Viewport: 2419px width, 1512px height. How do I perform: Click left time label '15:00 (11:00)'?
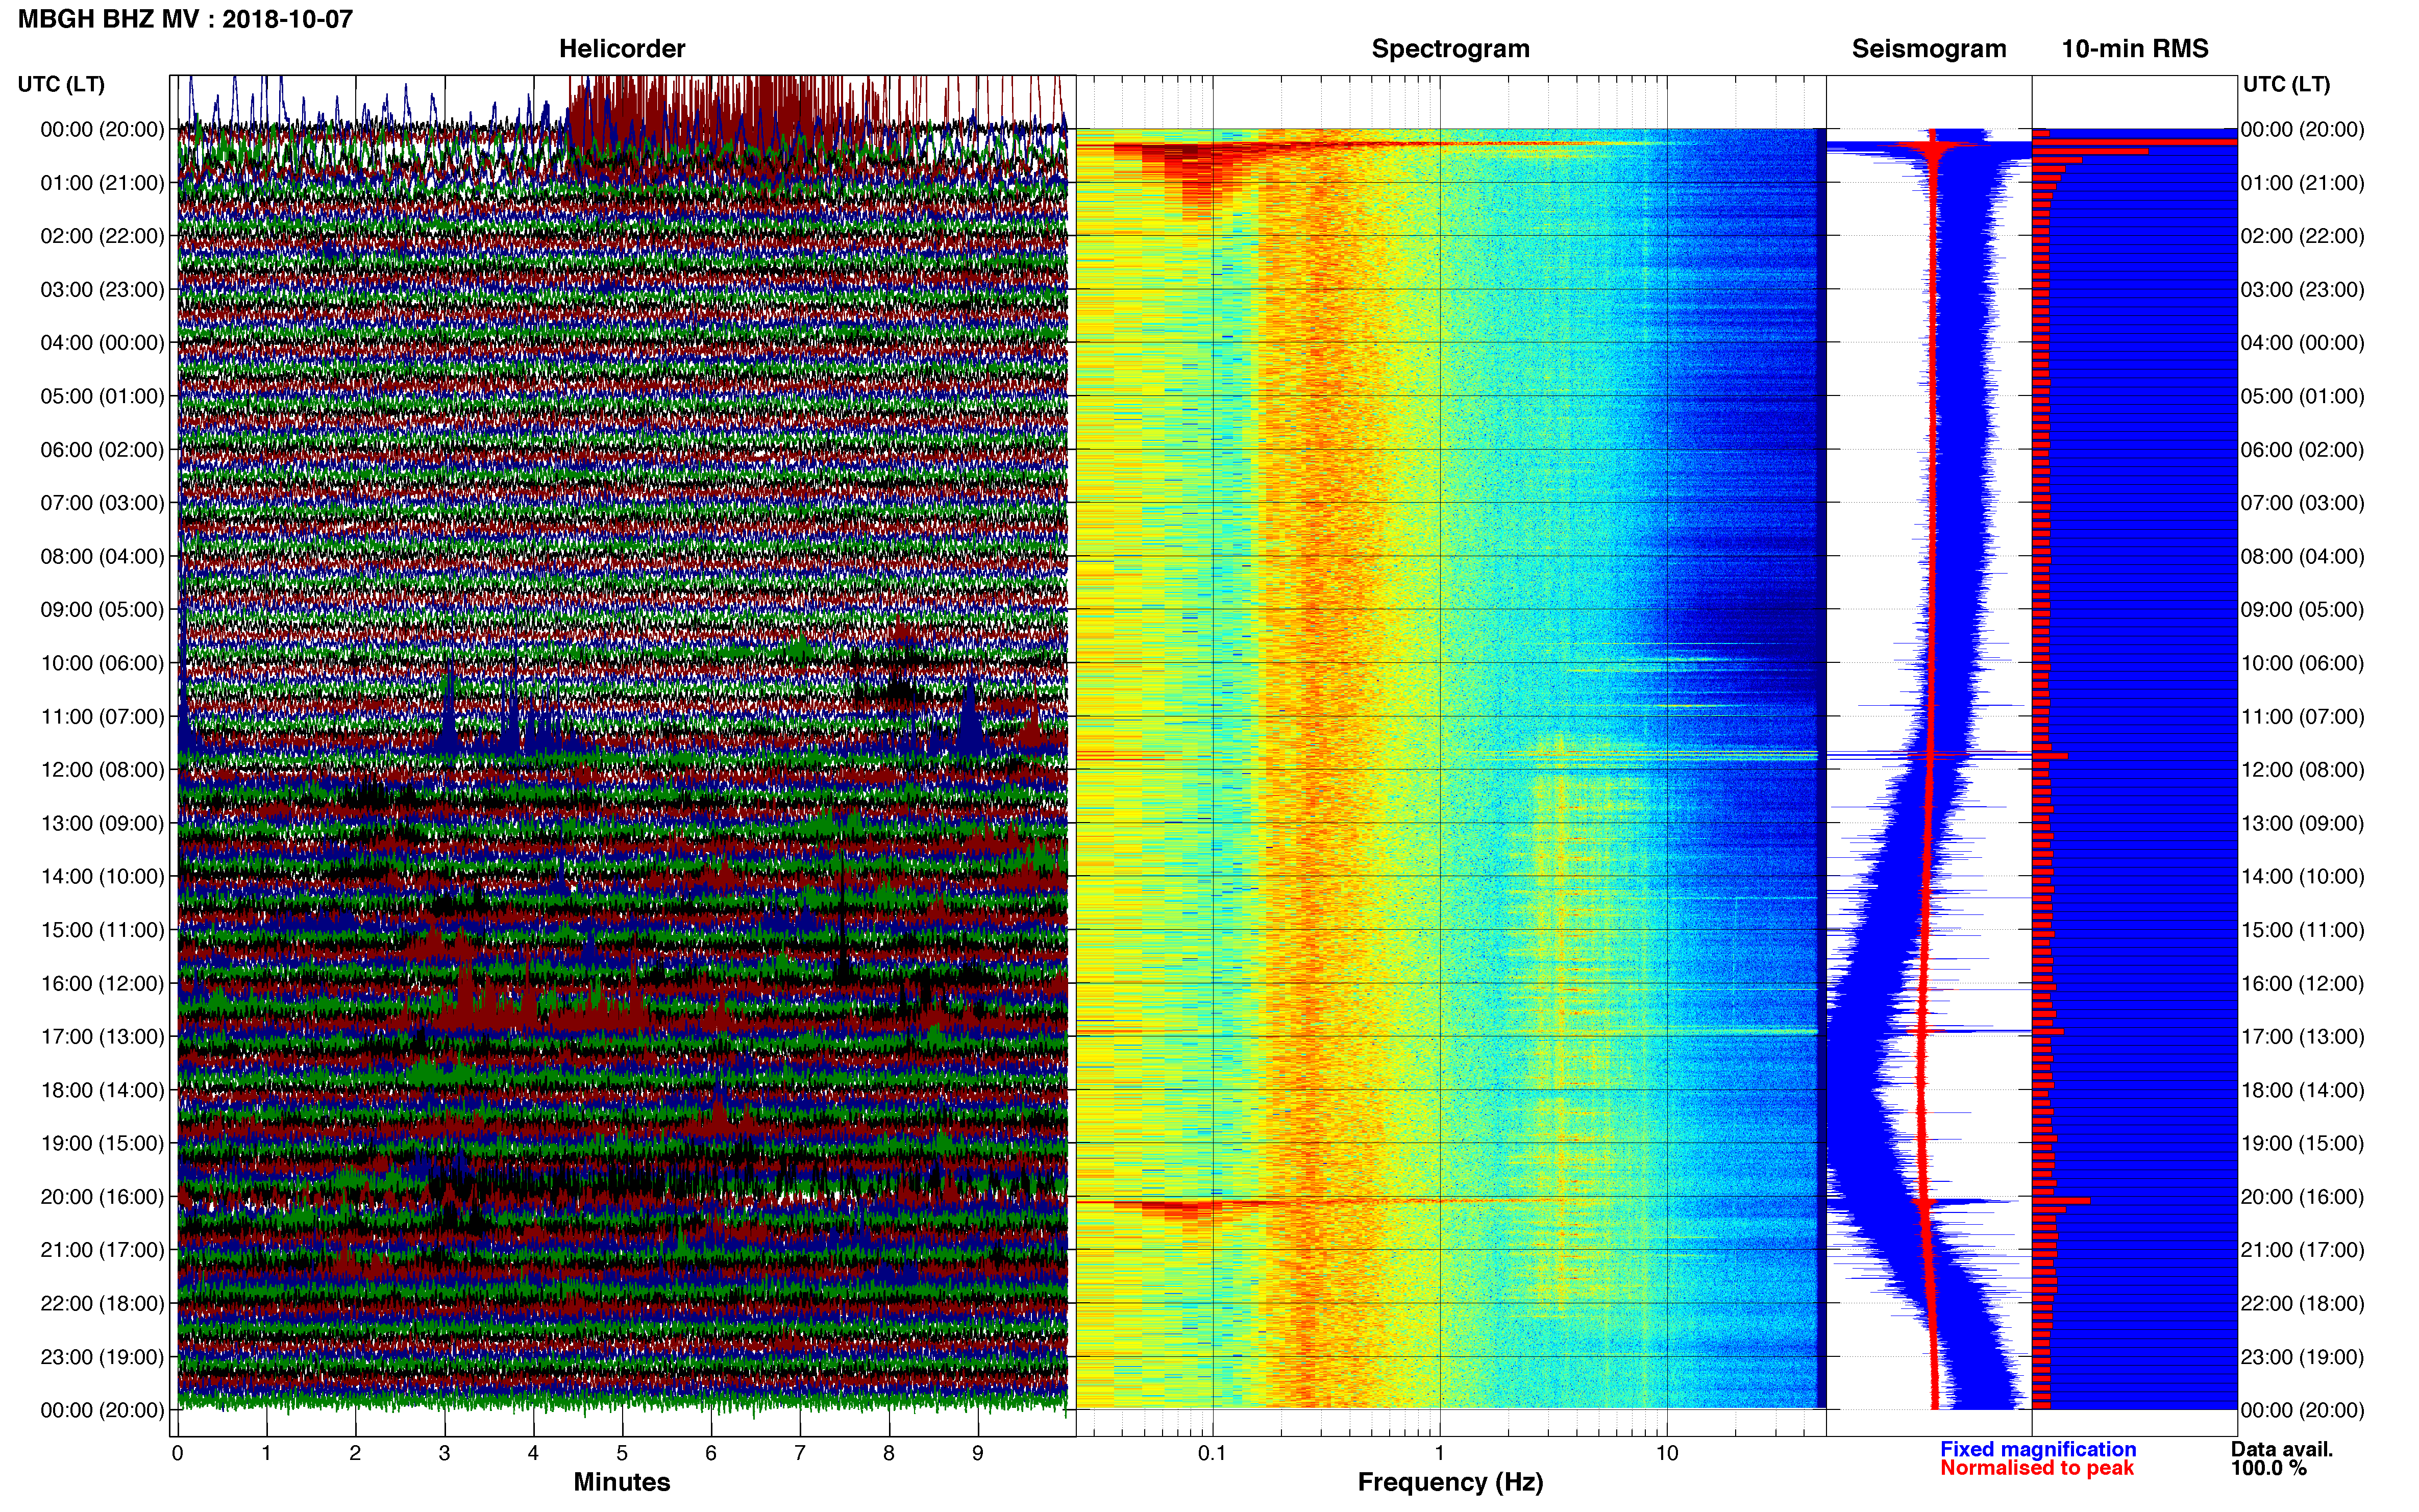click(x=102, y=930)
